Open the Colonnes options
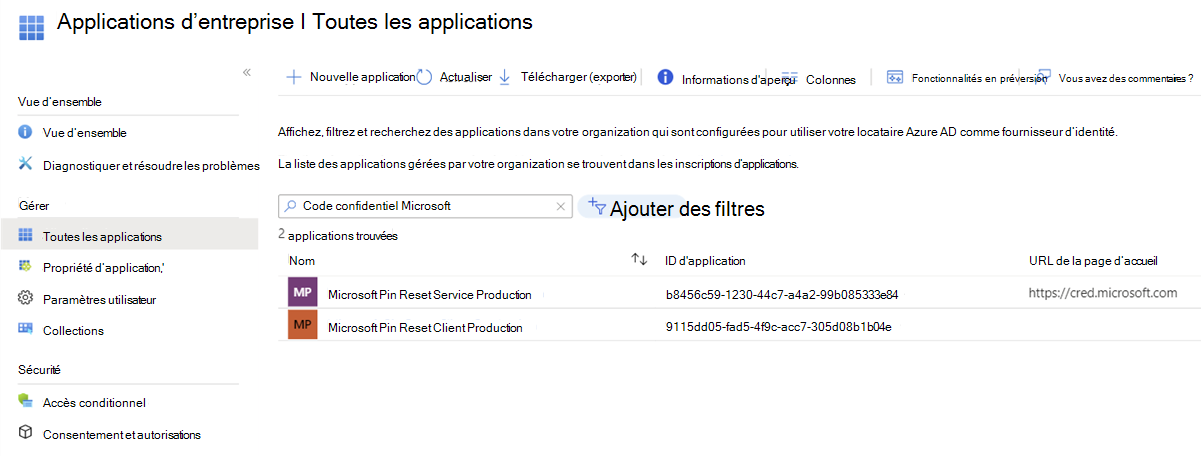 point(831,79)
